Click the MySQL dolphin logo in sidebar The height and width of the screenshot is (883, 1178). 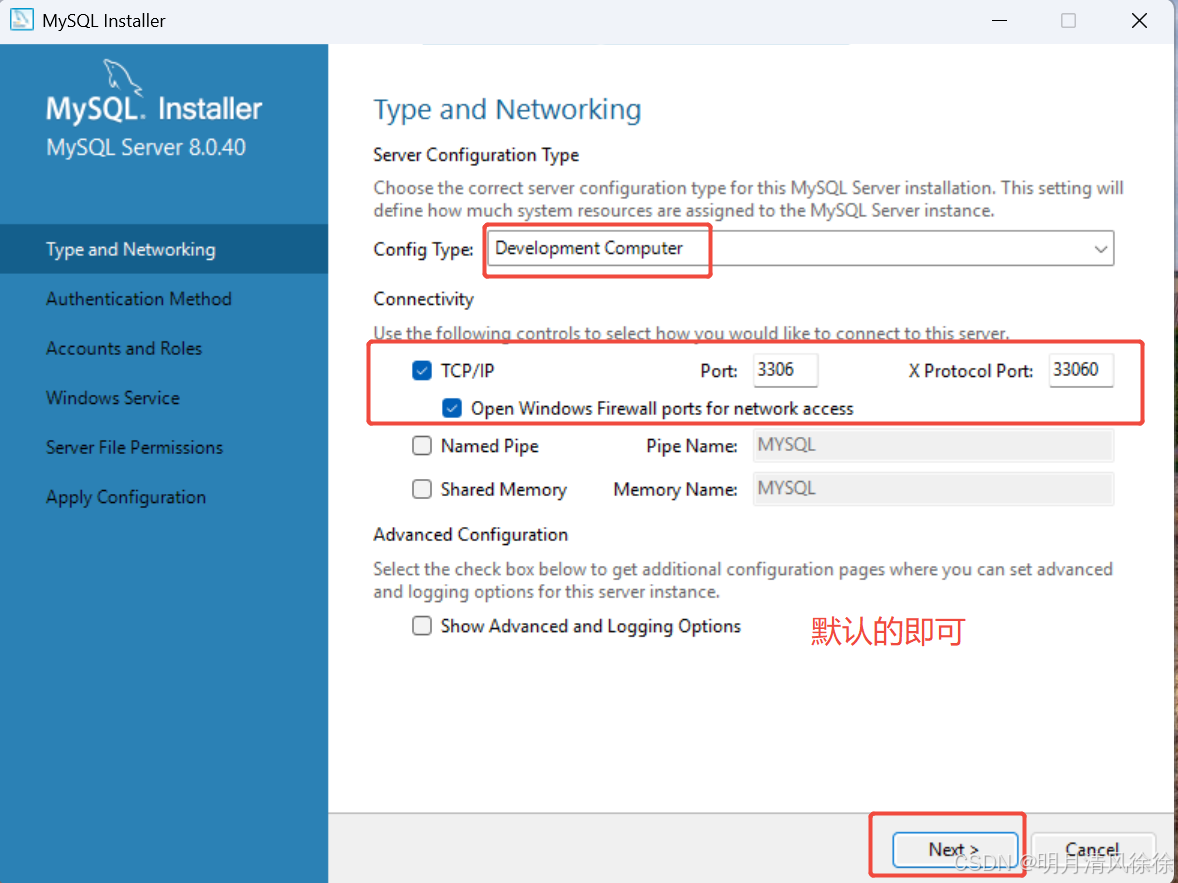pos(122,77)
